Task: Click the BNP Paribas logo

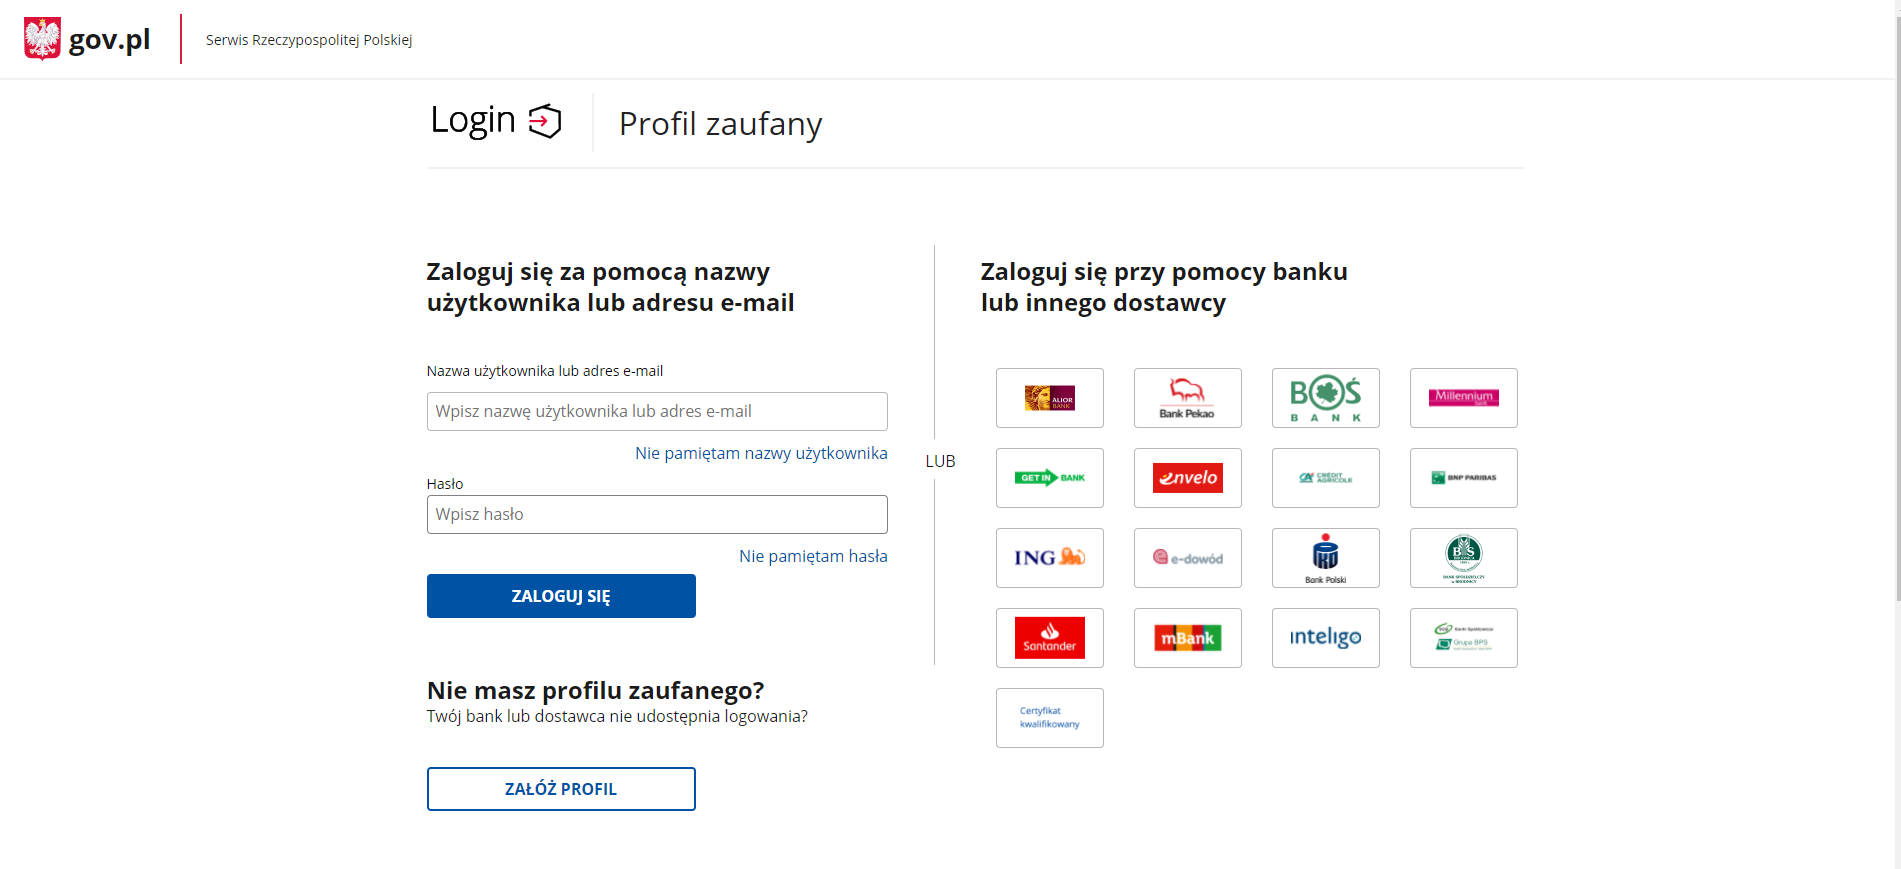Action: [x=1463, y=478]
